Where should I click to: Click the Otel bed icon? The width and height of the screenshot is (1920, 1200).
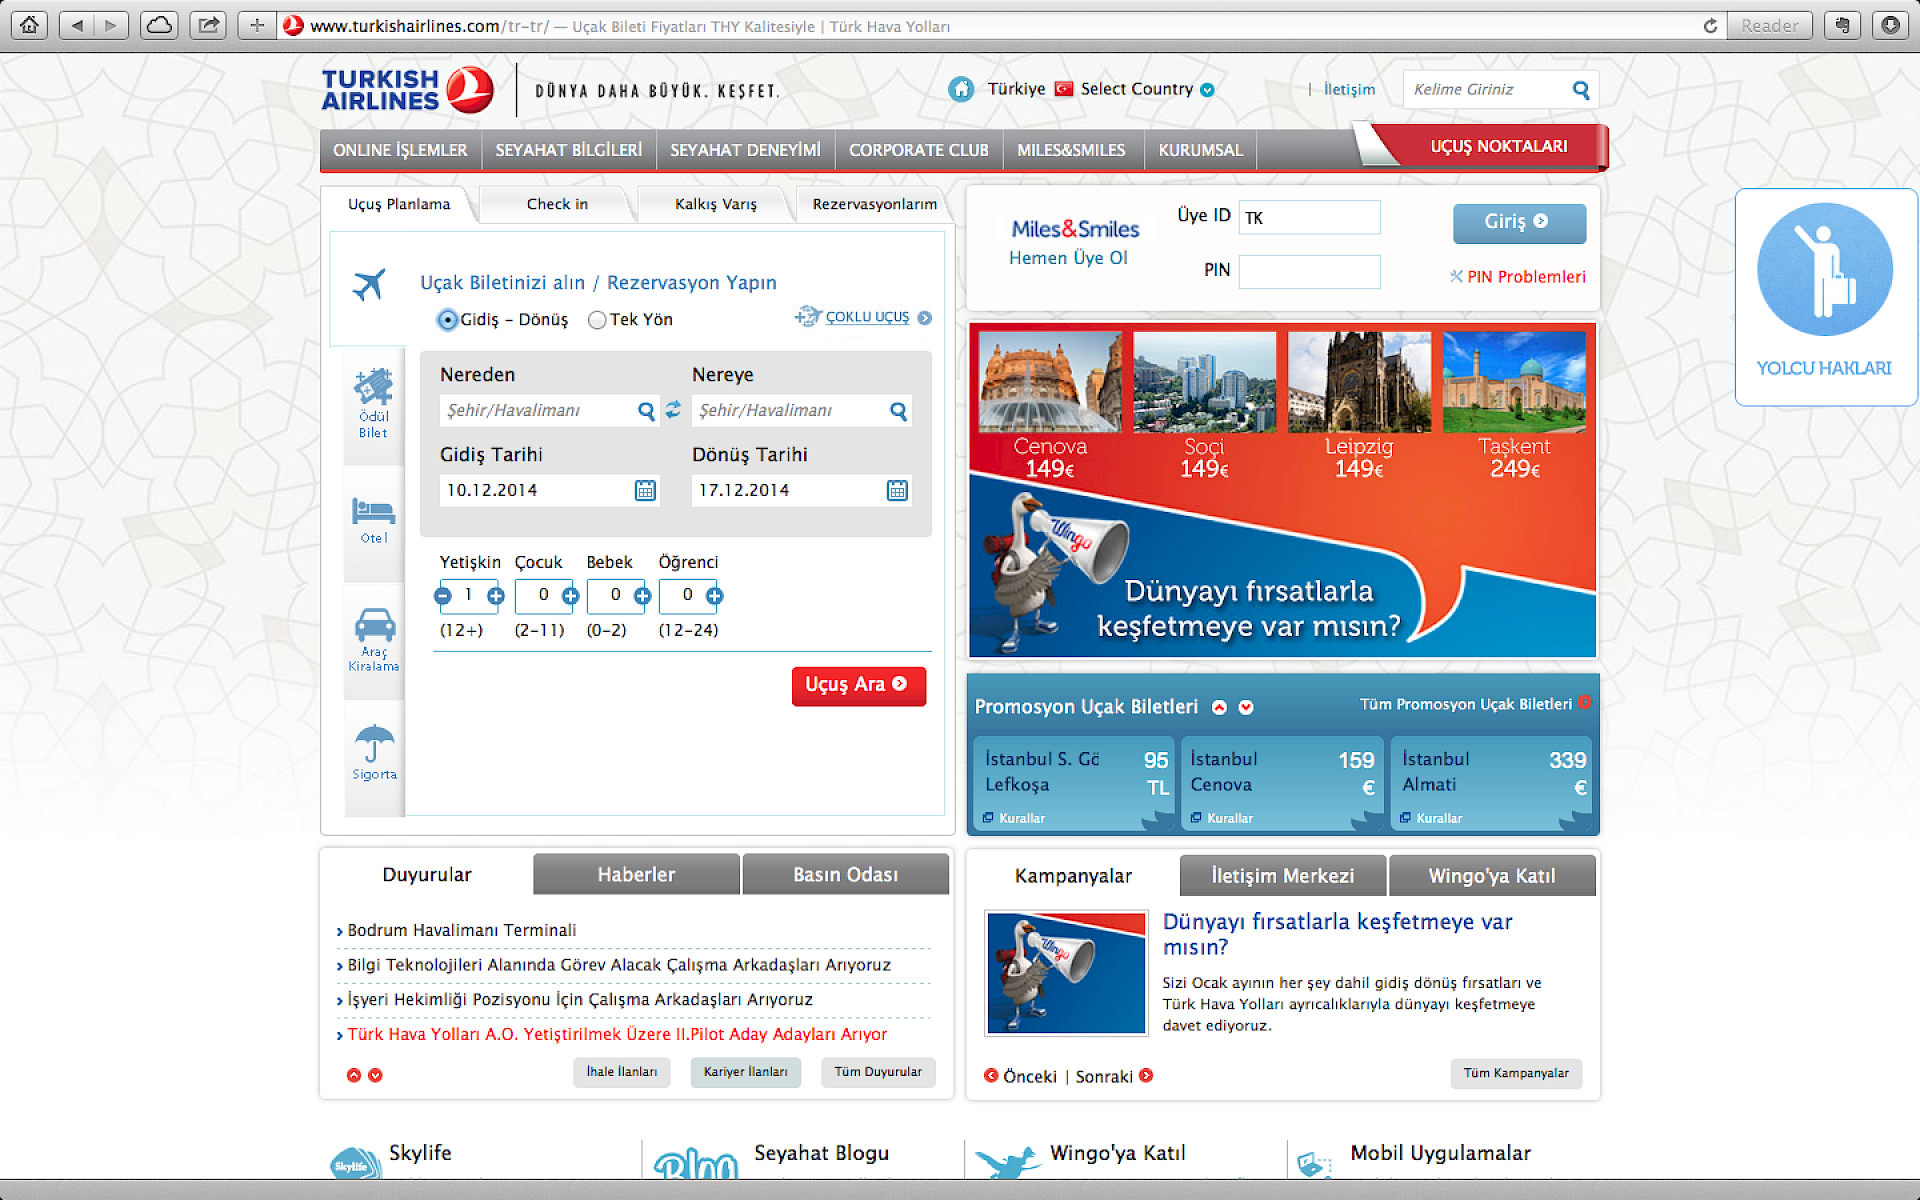pyautogui.click(x=373, y=511)
